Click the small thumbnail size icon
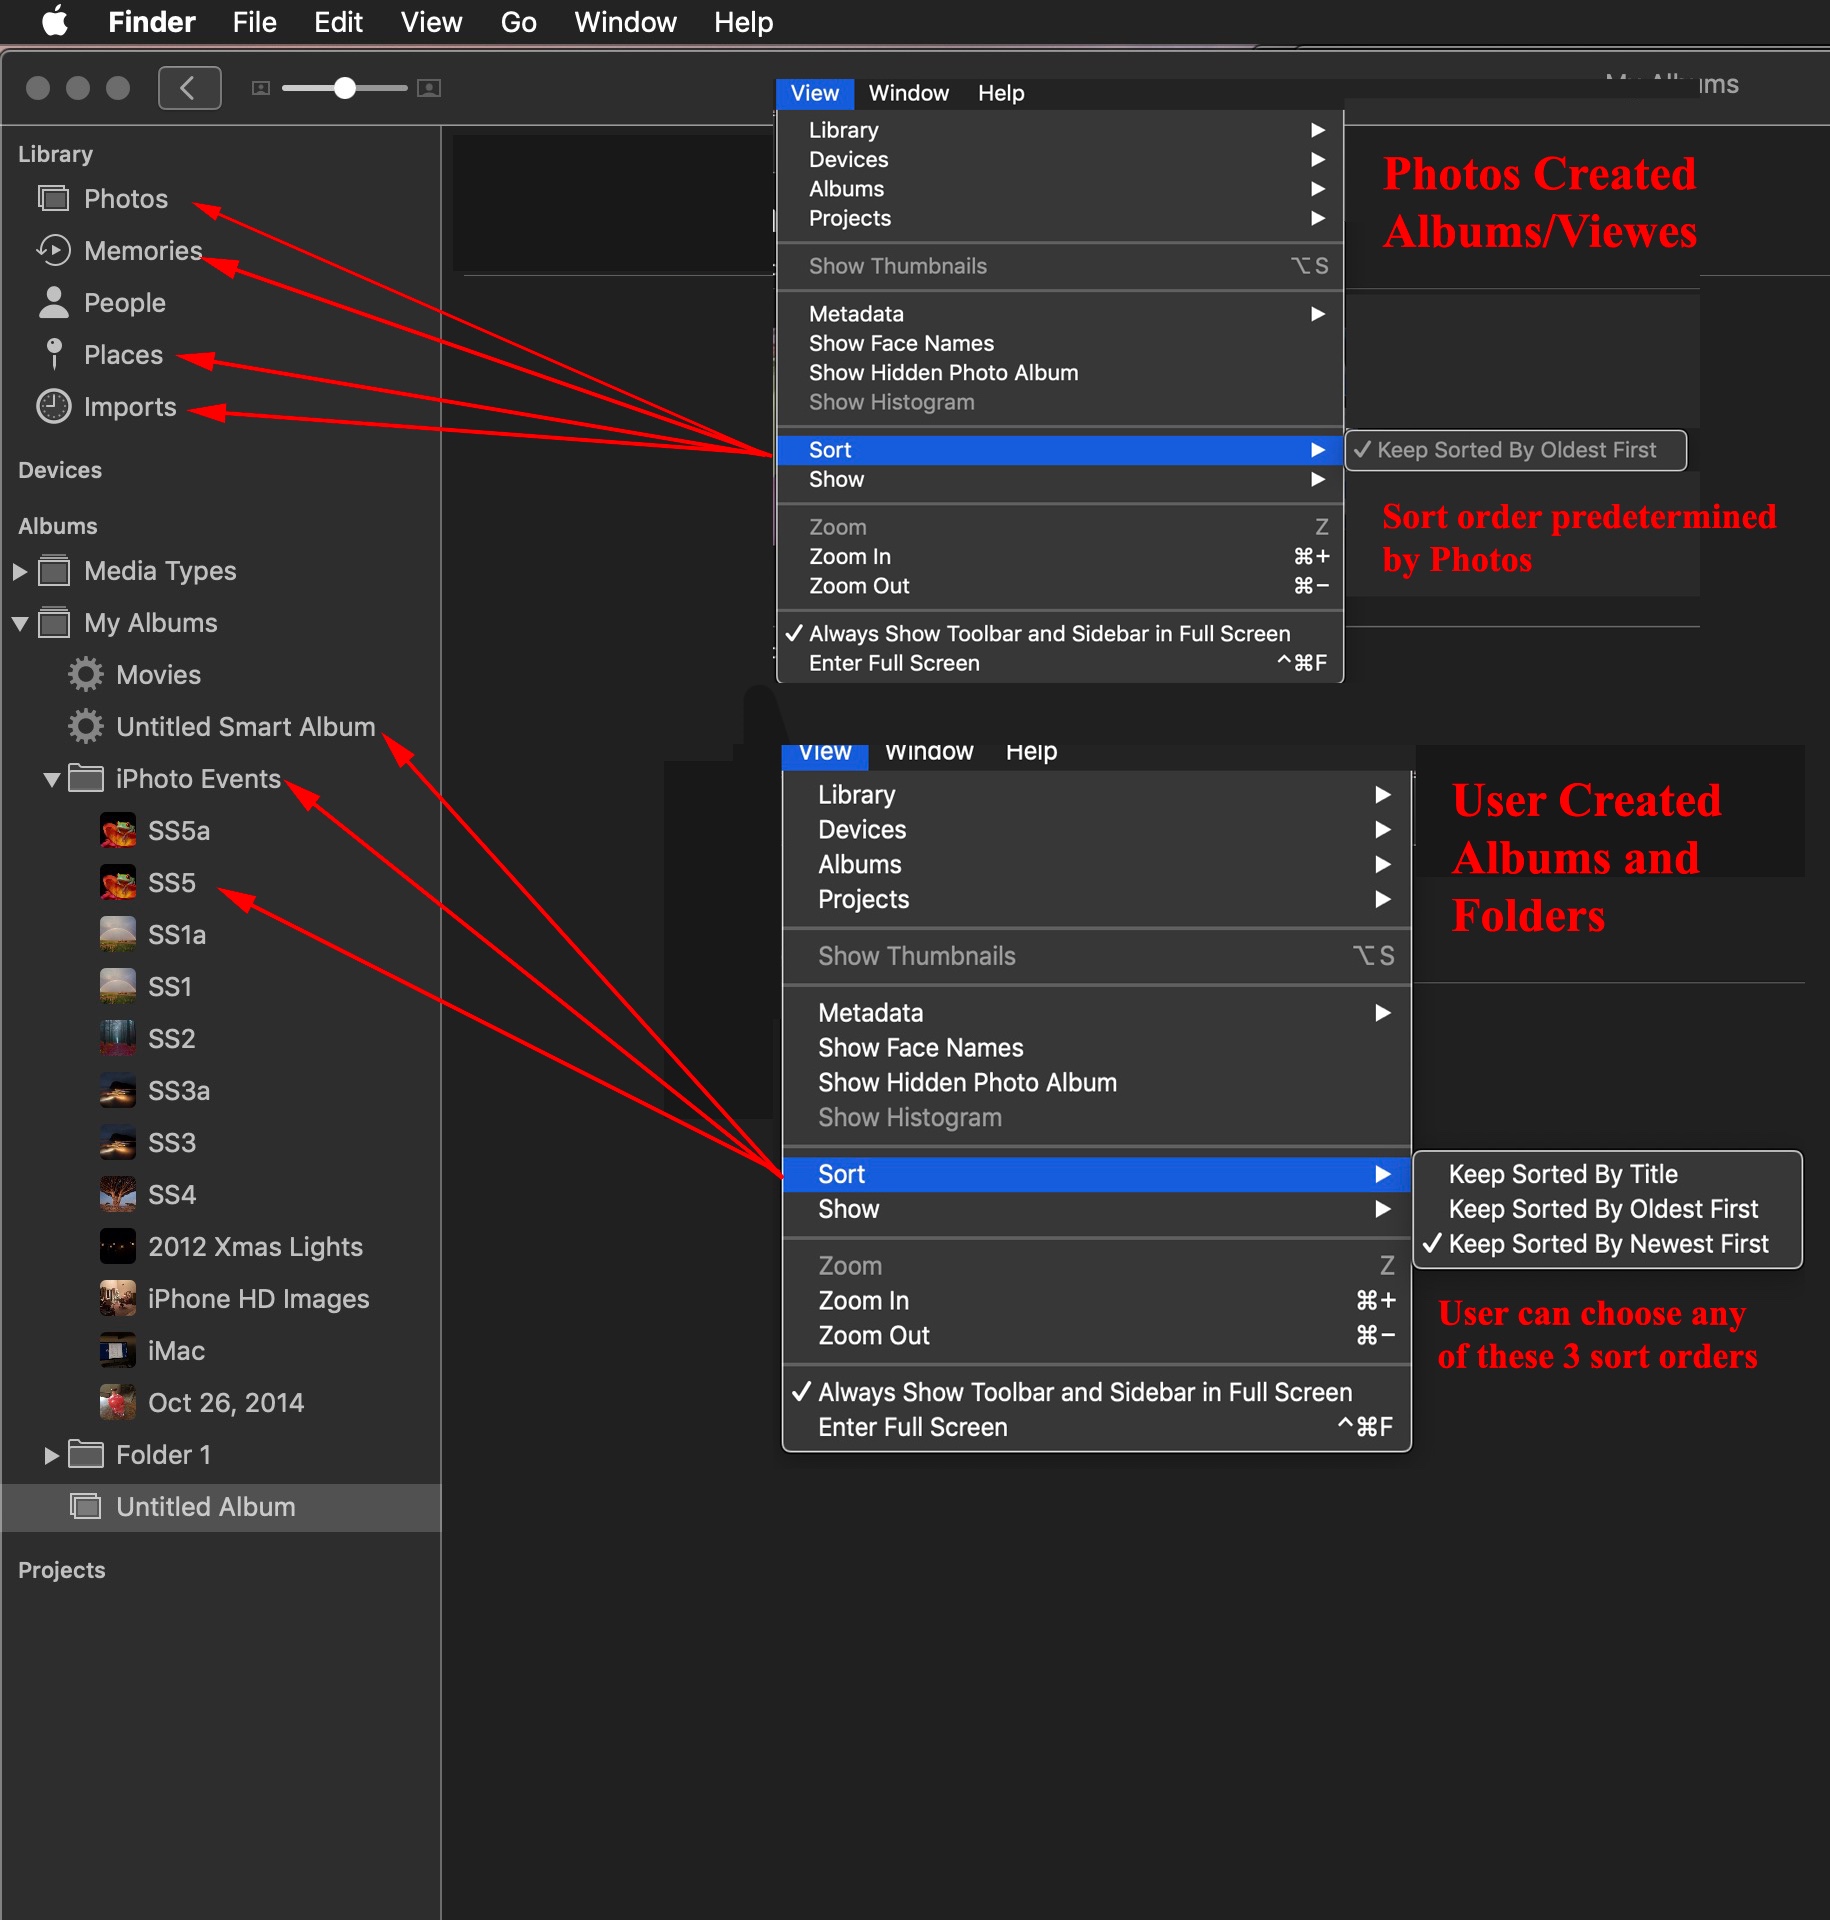Viewport: 1830px width, 1920px height. coord(261,88)
